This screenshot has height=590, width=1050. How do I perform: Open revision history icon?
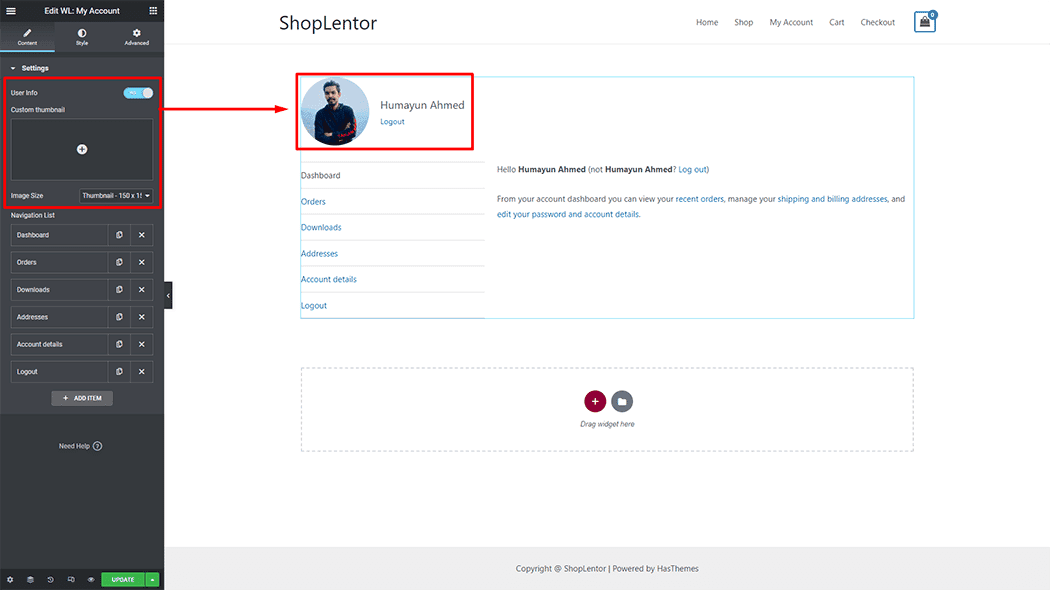[x=50, y=579]
